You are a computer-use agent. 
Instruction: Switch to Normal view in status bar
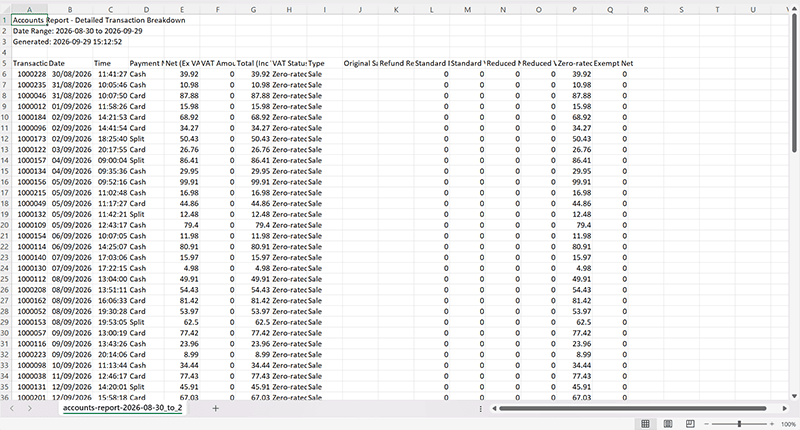(x=645, y=424)
